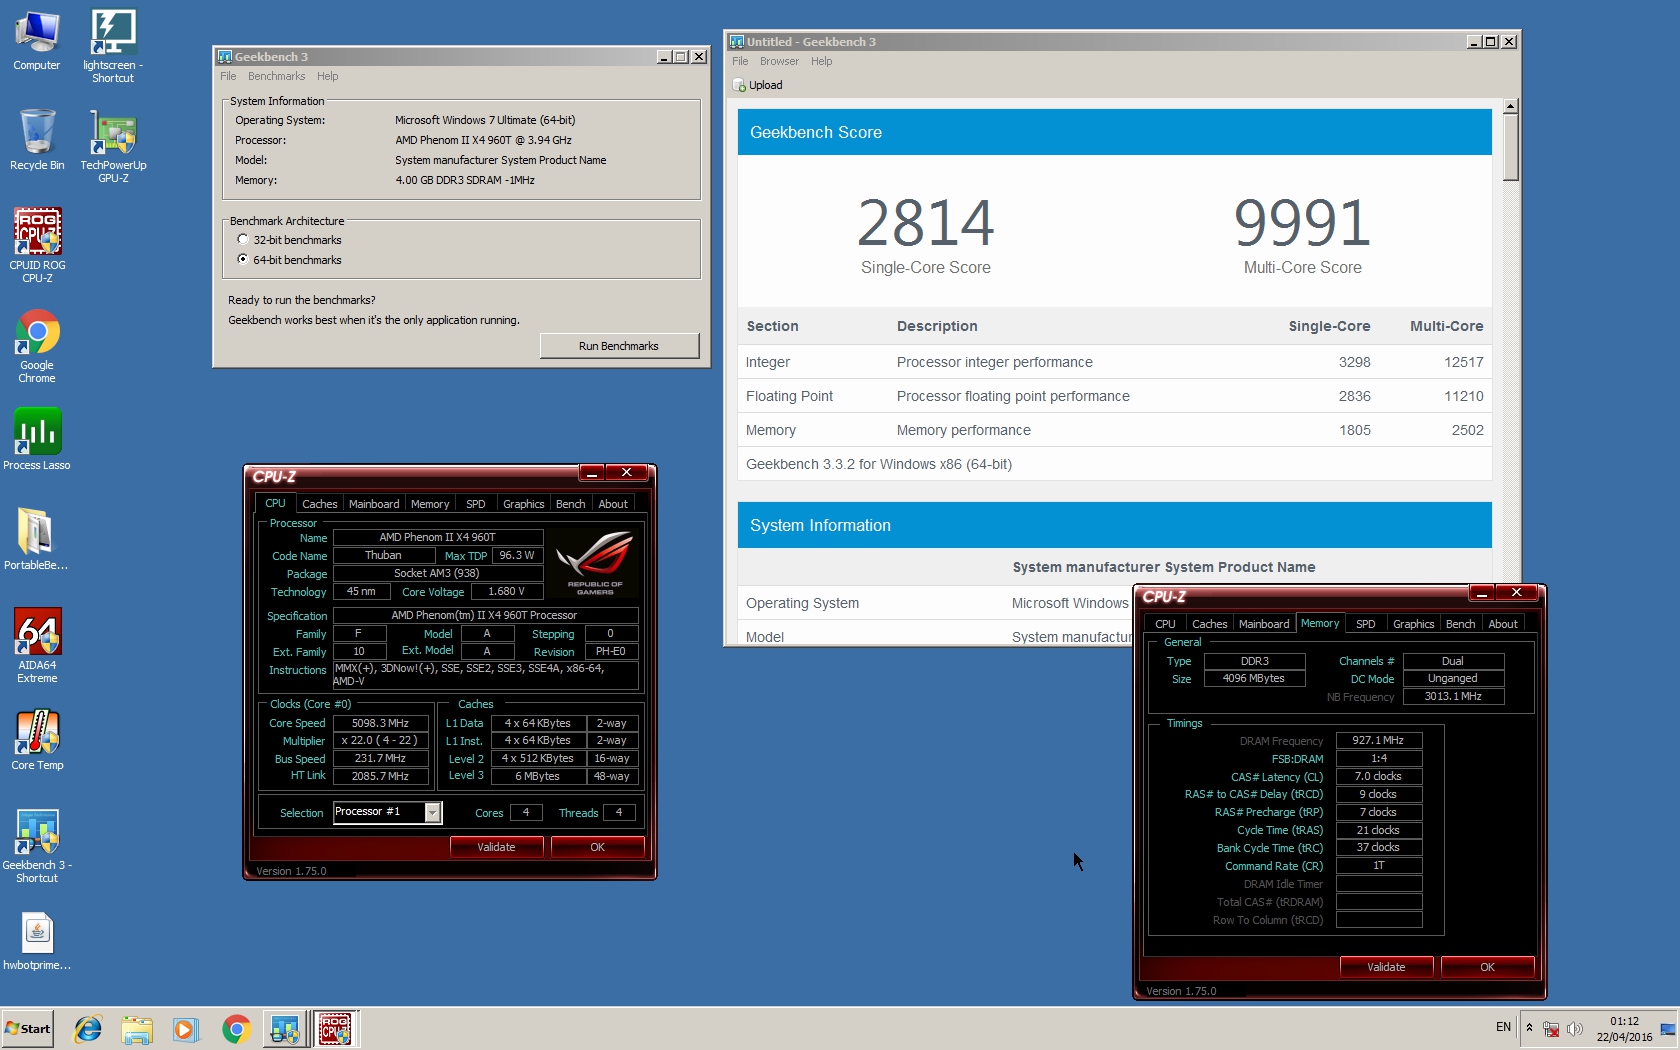1680x1050 pixels.
Task: Click the results scrollbar up arrow
Action: click(x=1511, y=105)
